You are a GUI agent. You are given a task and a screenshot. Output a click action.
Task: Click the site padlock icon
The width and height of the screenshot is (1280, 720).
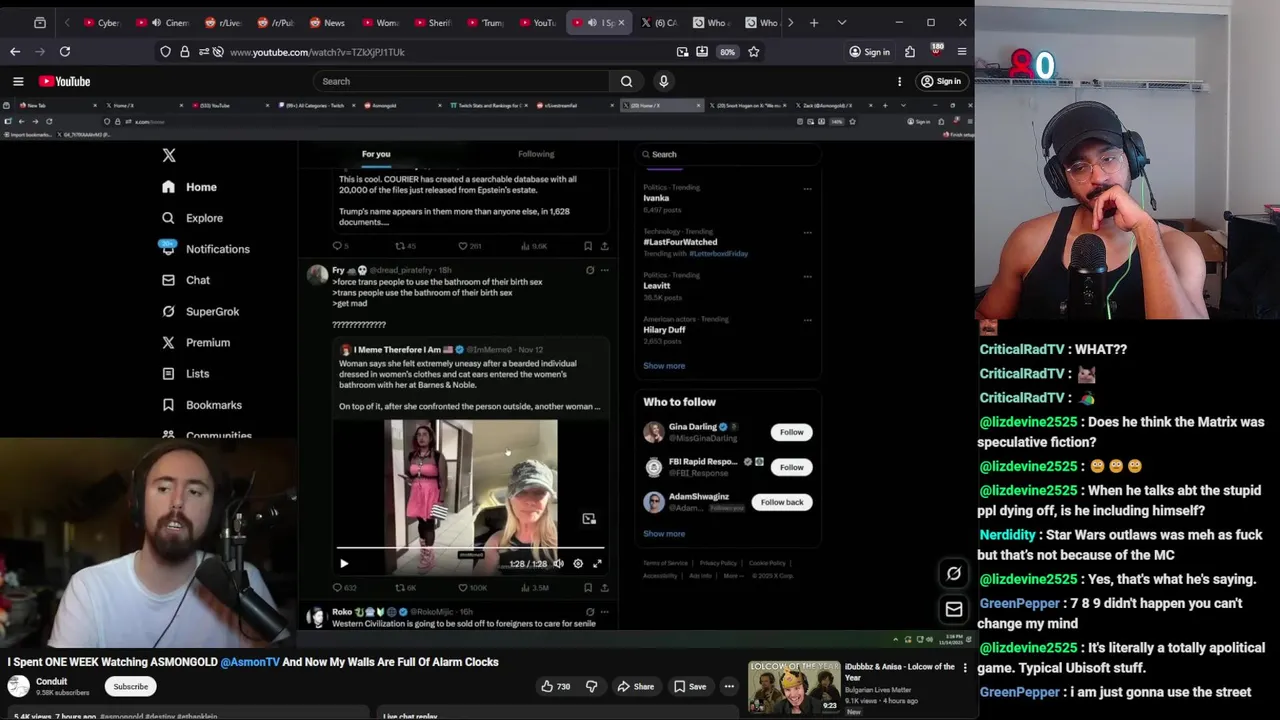coord(185,52)
